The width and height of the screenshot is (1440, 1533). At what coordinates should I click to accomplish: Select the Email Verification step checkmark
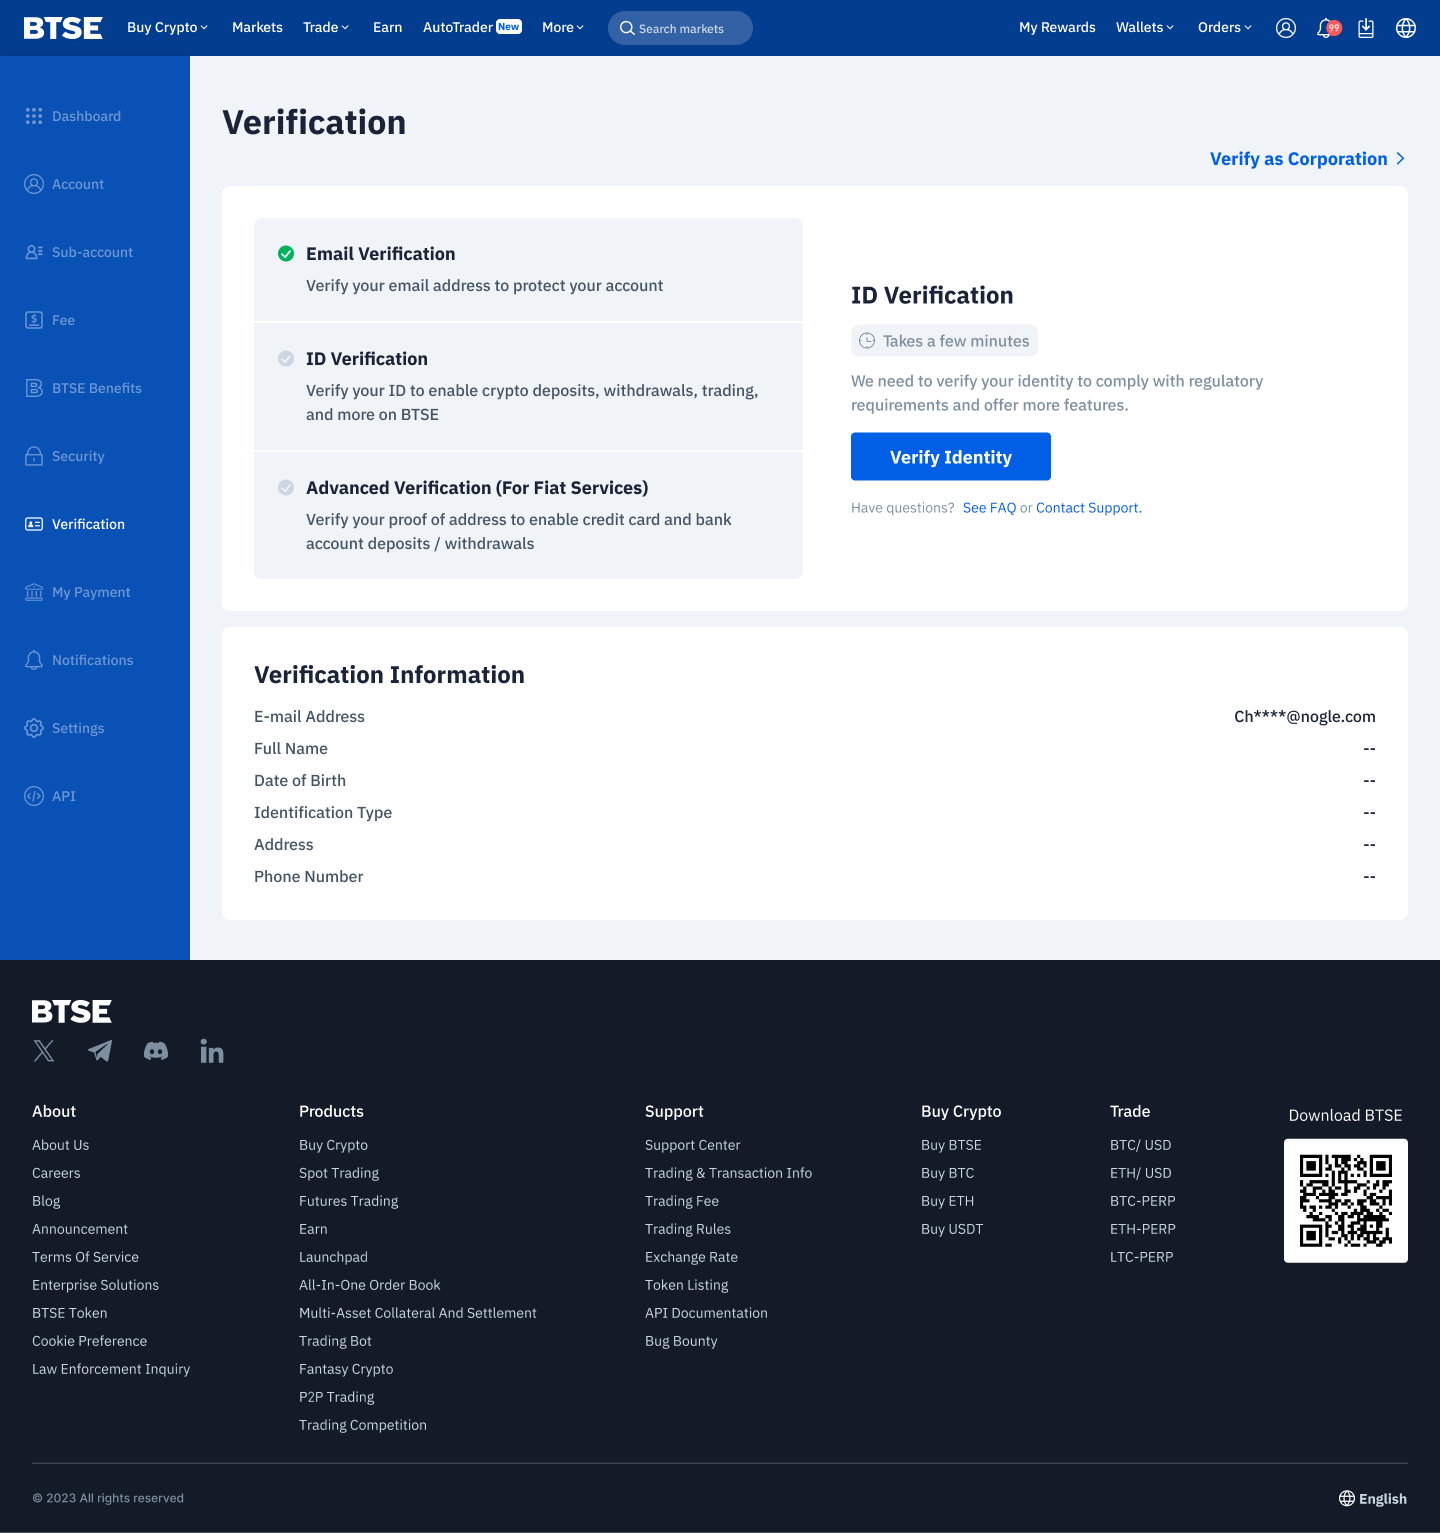click(x=286, y=254)
